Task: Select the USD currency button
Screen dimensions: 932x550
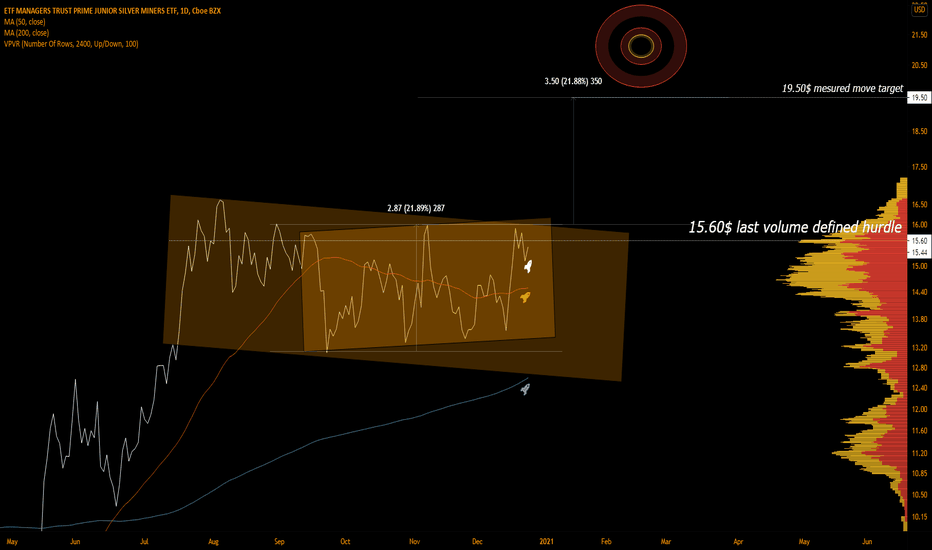Action: [920, 10]
